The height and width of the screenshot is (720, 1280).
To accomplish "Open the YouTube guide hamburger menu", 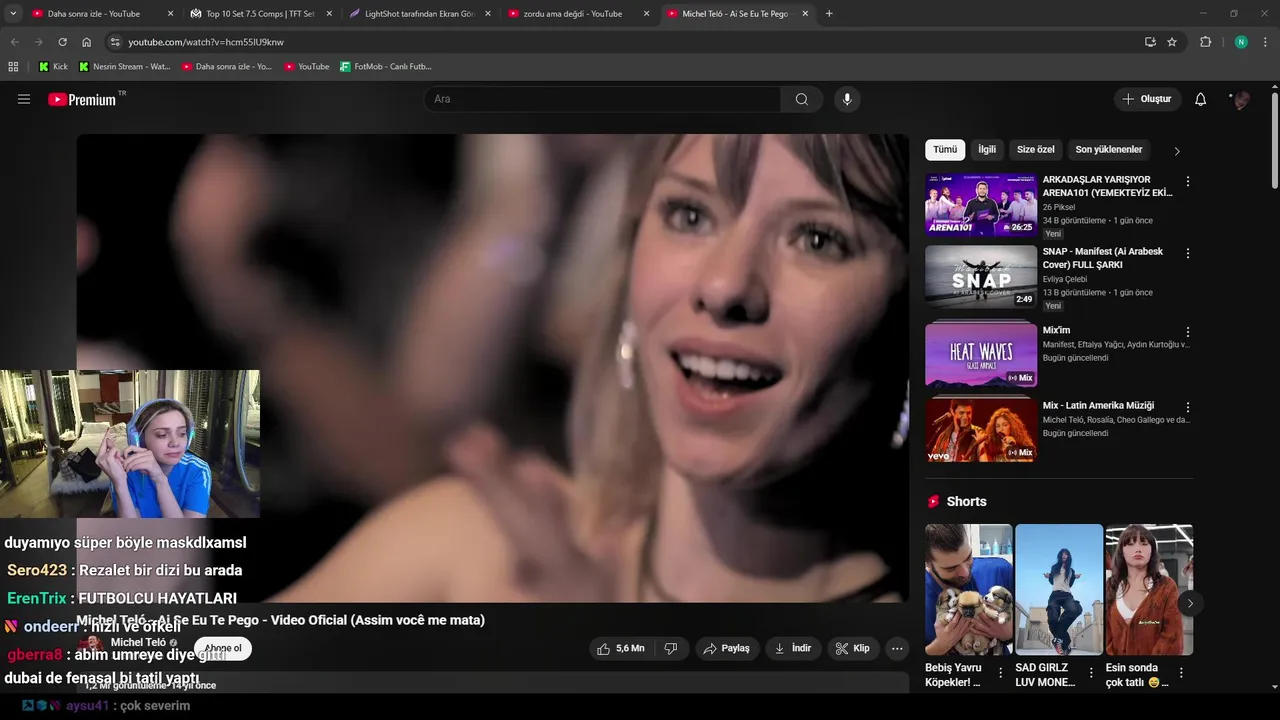I will pyautogui.click(x=24, y=99).
